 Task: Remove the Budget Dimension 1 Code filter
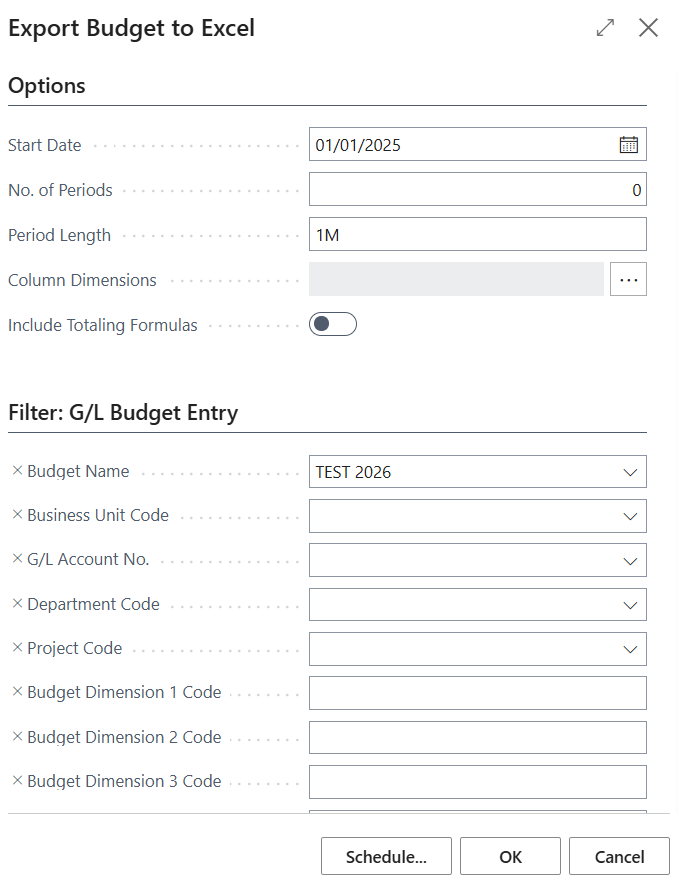click(x=17, y=692)
